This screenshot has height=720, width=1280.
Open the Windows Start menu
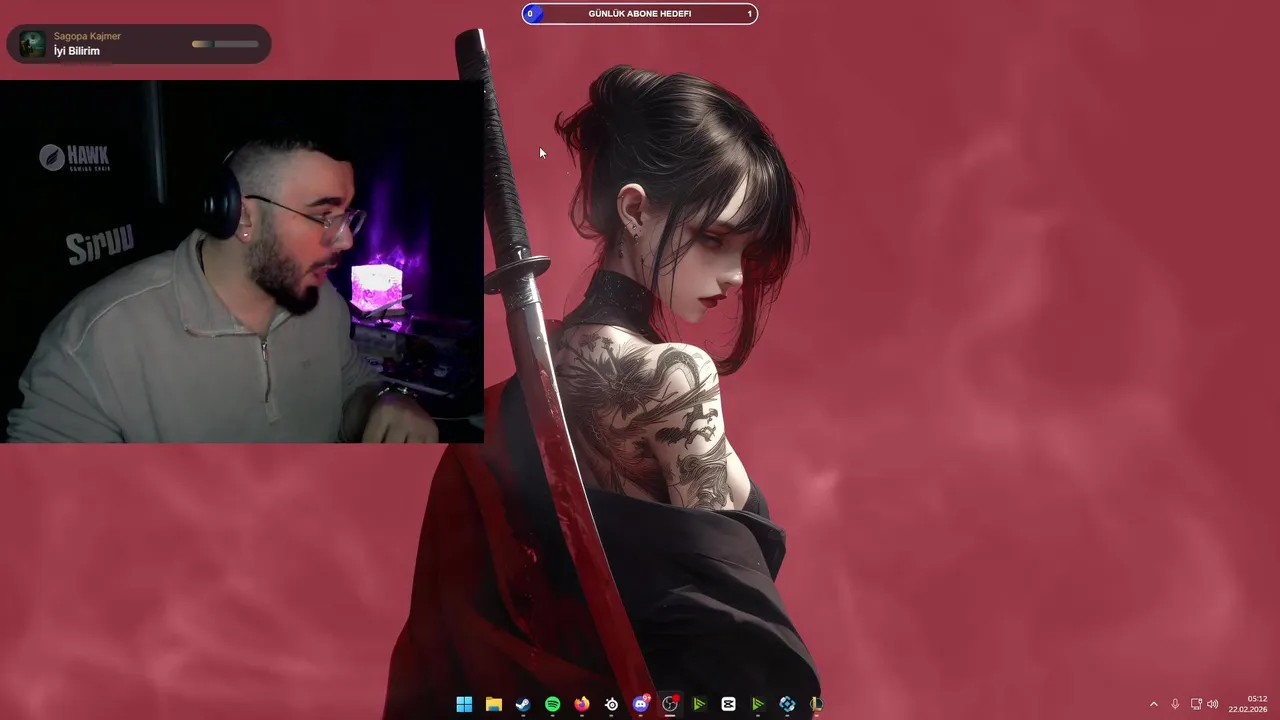tap(464, 704)
